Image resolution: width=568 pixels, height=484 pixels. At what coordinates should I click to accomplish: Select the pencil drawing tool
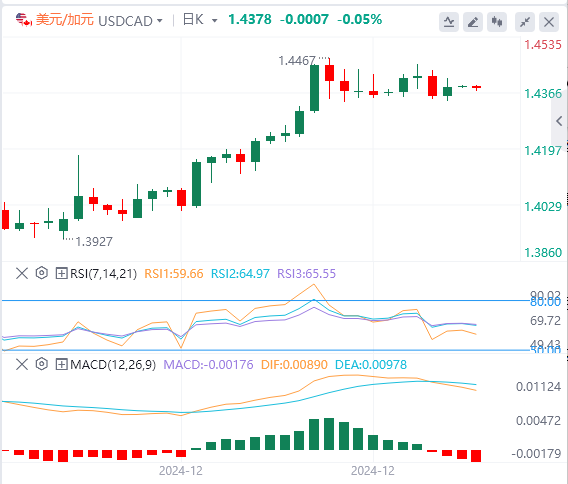(x=473, y=22)
